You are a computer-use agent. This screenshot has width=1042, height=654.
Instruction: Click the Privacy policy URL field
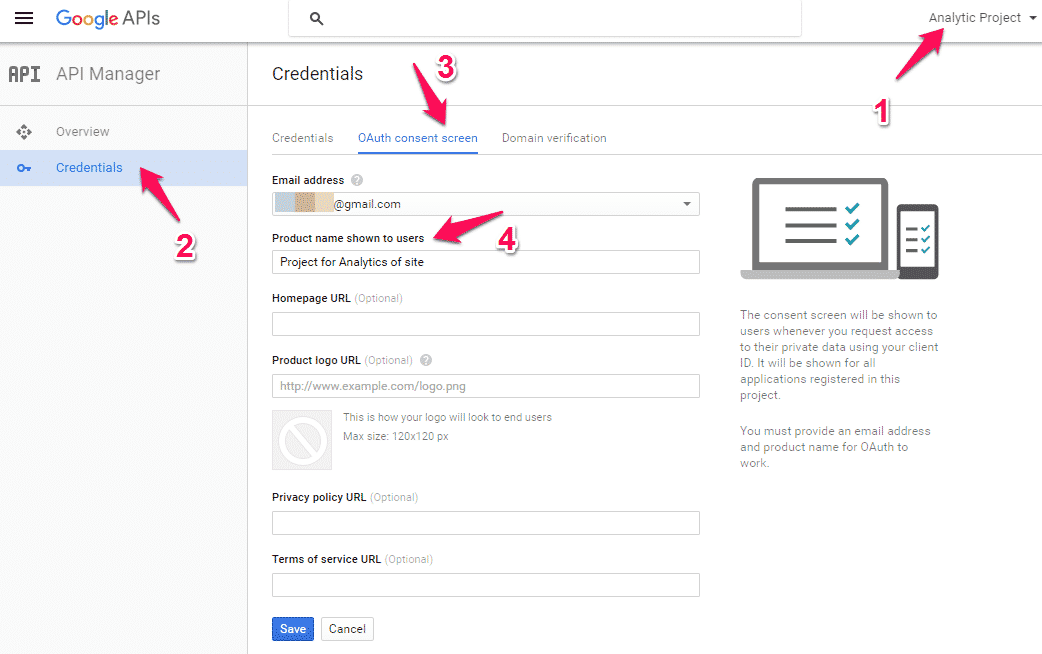point(485,523)
